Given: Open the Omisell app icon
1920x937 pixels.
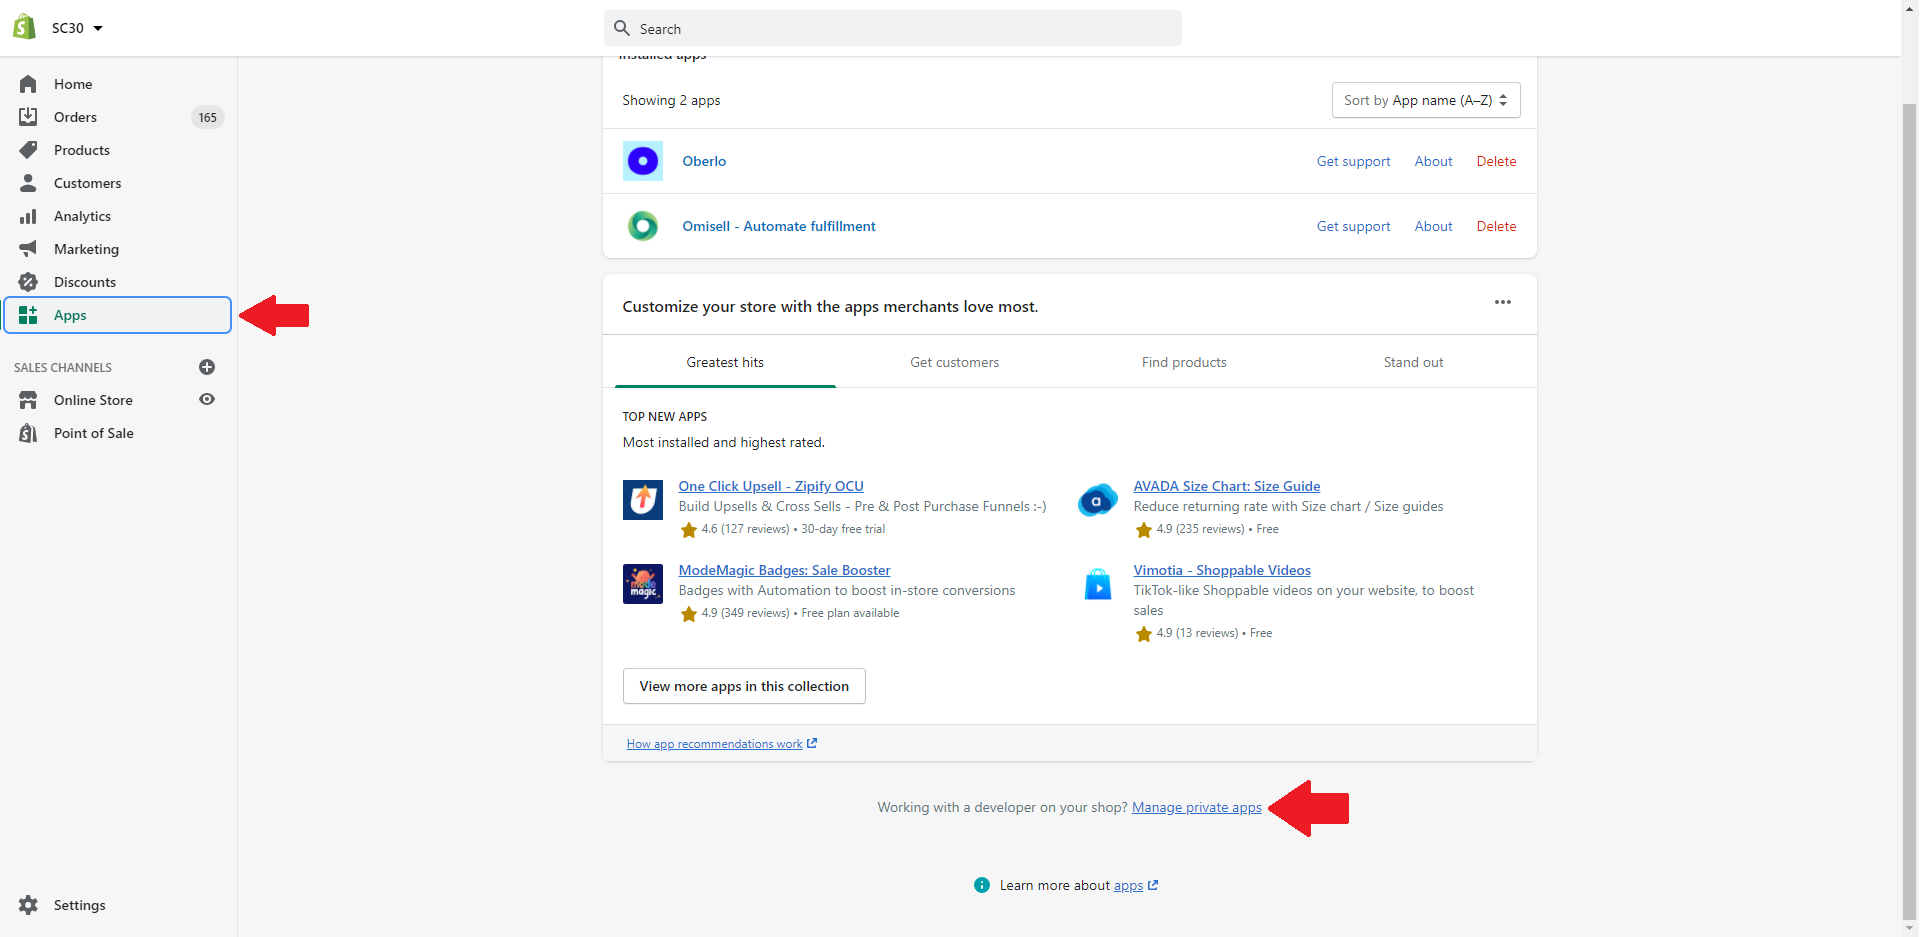Looking at the screenshot, I should click(x=642, y=226).
